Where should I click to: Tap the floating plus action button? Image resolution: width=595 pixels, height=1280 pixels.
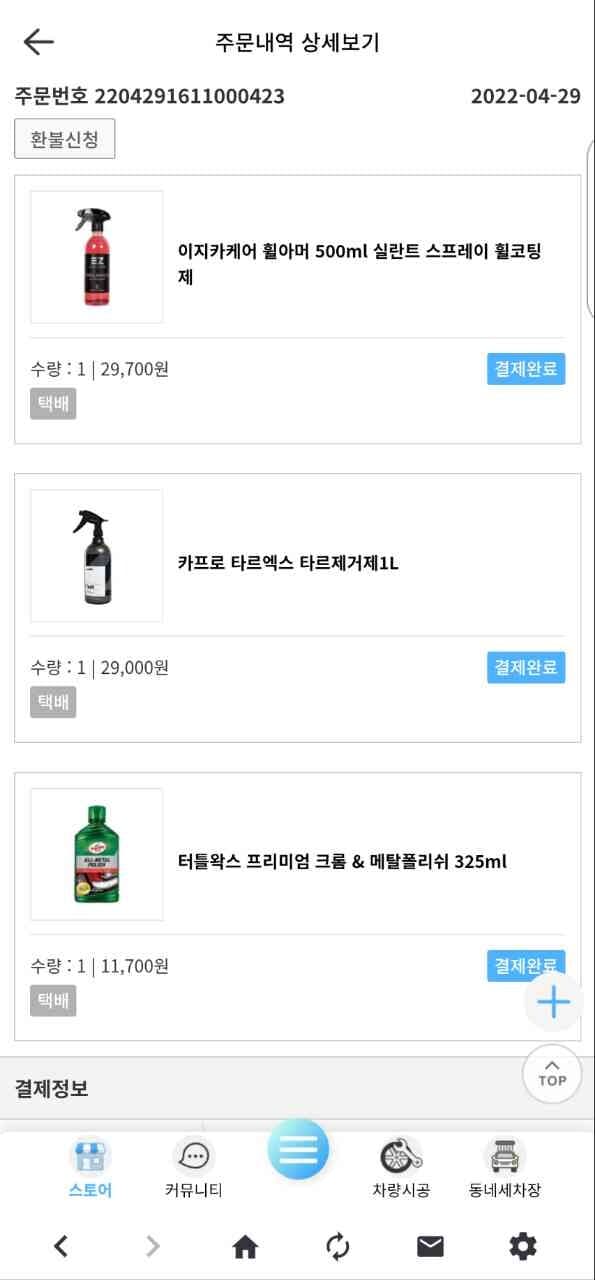coord(551,1001)
